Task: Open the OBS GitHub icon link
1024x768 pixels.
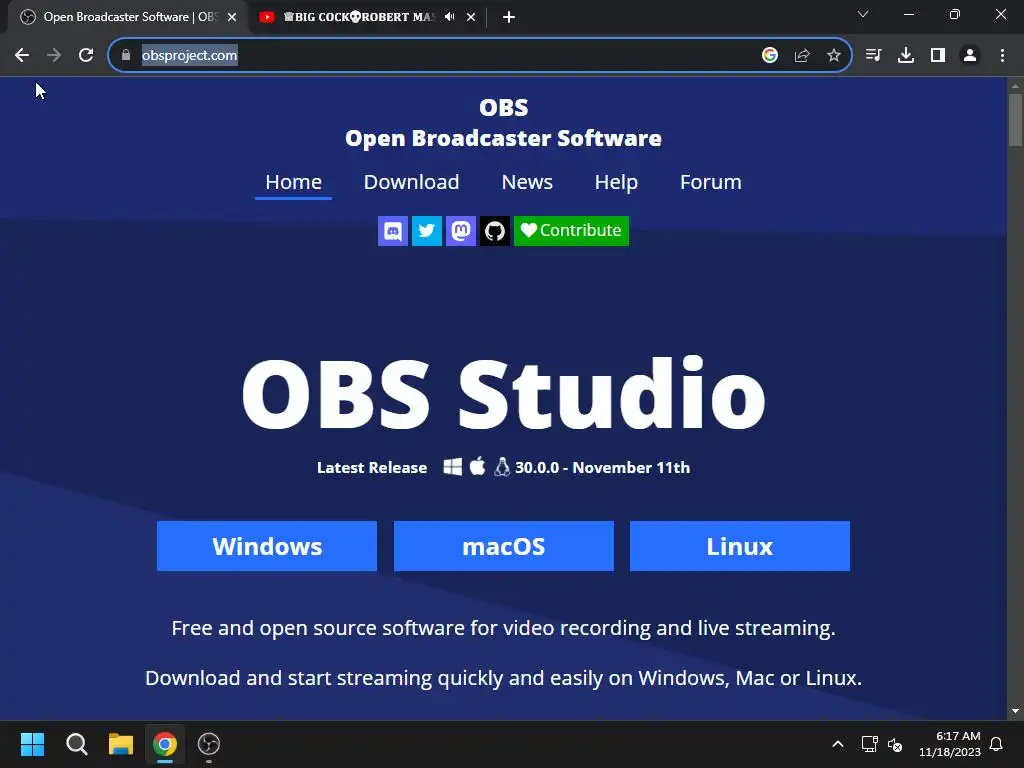Action: [494, 231]
